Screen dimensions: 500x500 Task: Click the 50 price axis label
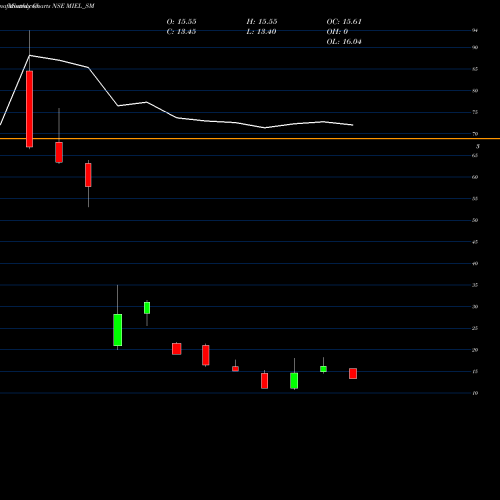coord(475,220)
